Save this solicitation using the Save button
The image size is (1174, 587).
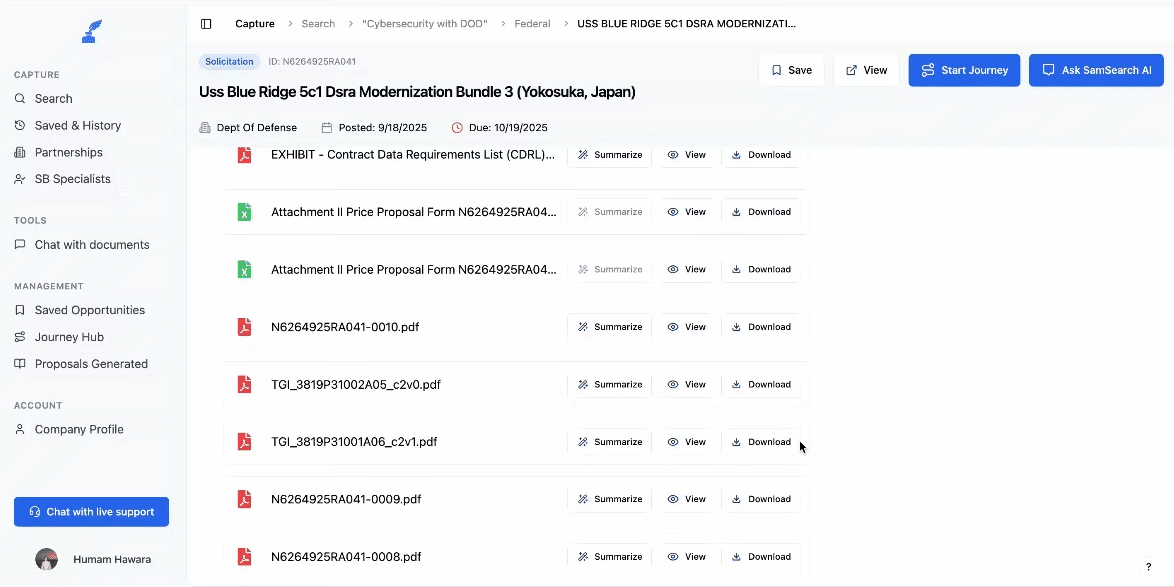(792, 70)
